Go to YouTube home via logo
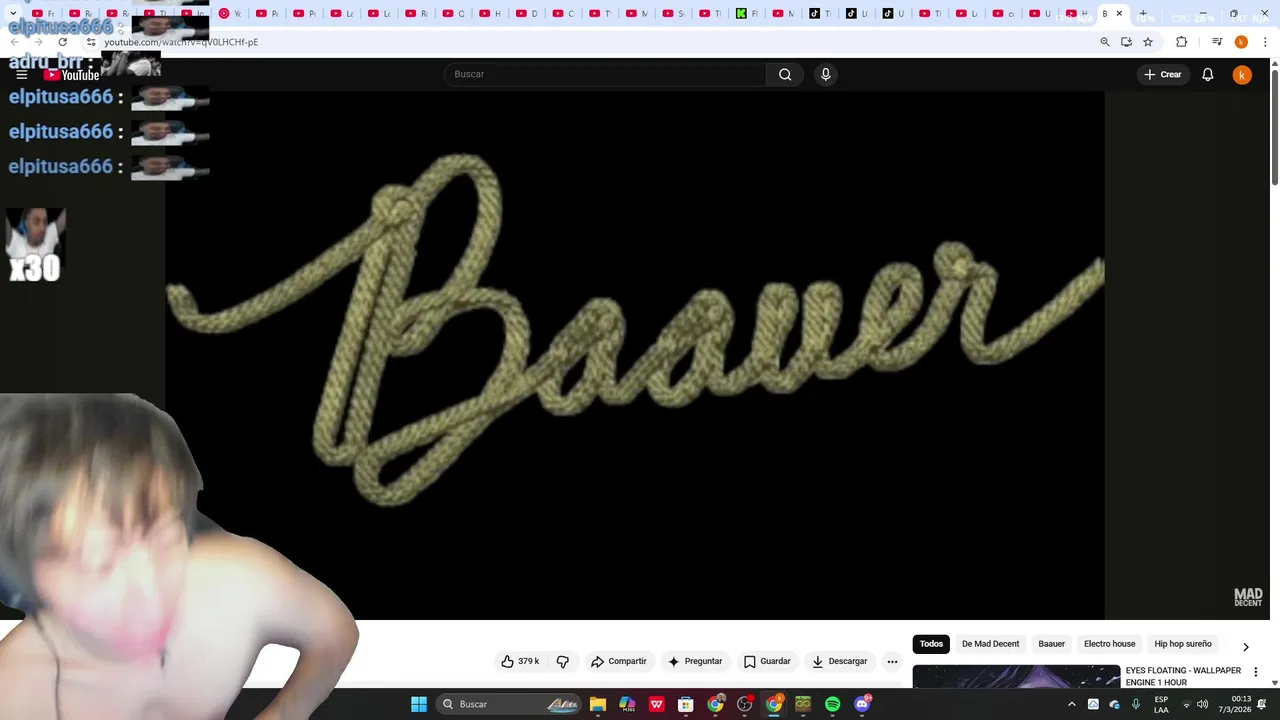 [71, 75]
